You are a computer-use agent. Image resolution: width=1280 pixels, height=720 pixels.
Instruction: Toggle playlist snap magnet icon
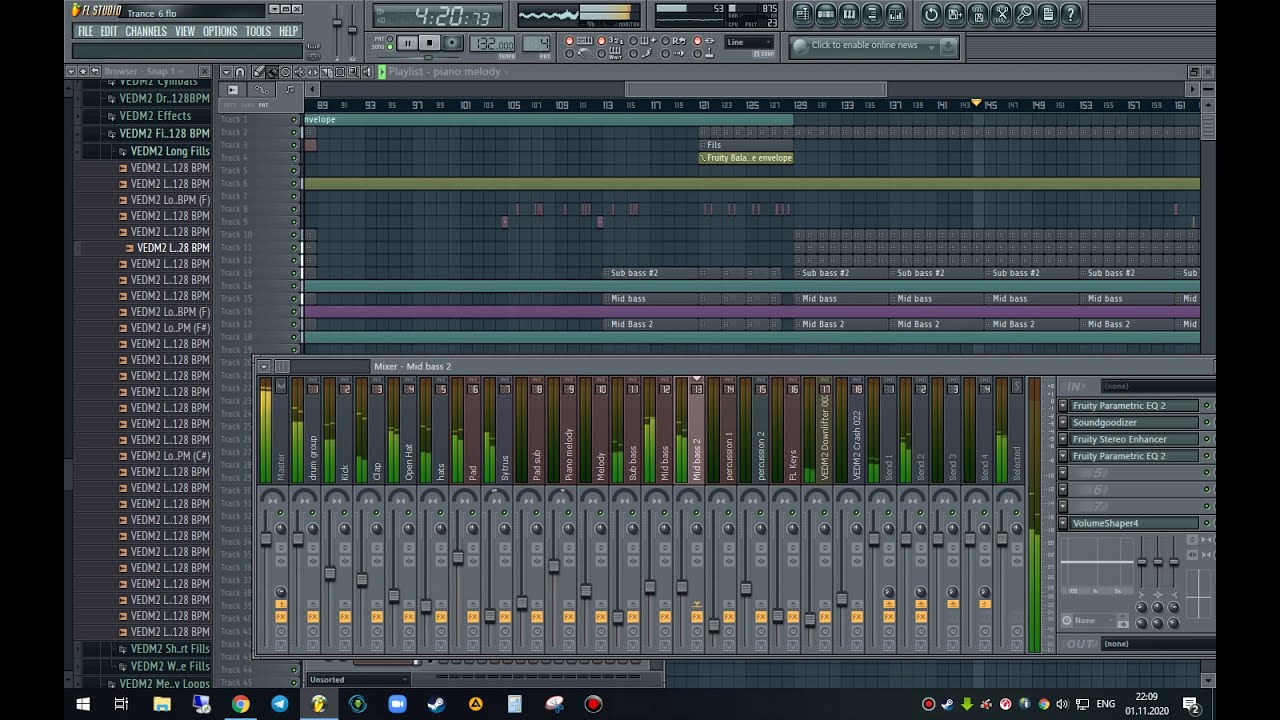click(x=240, y=72)
